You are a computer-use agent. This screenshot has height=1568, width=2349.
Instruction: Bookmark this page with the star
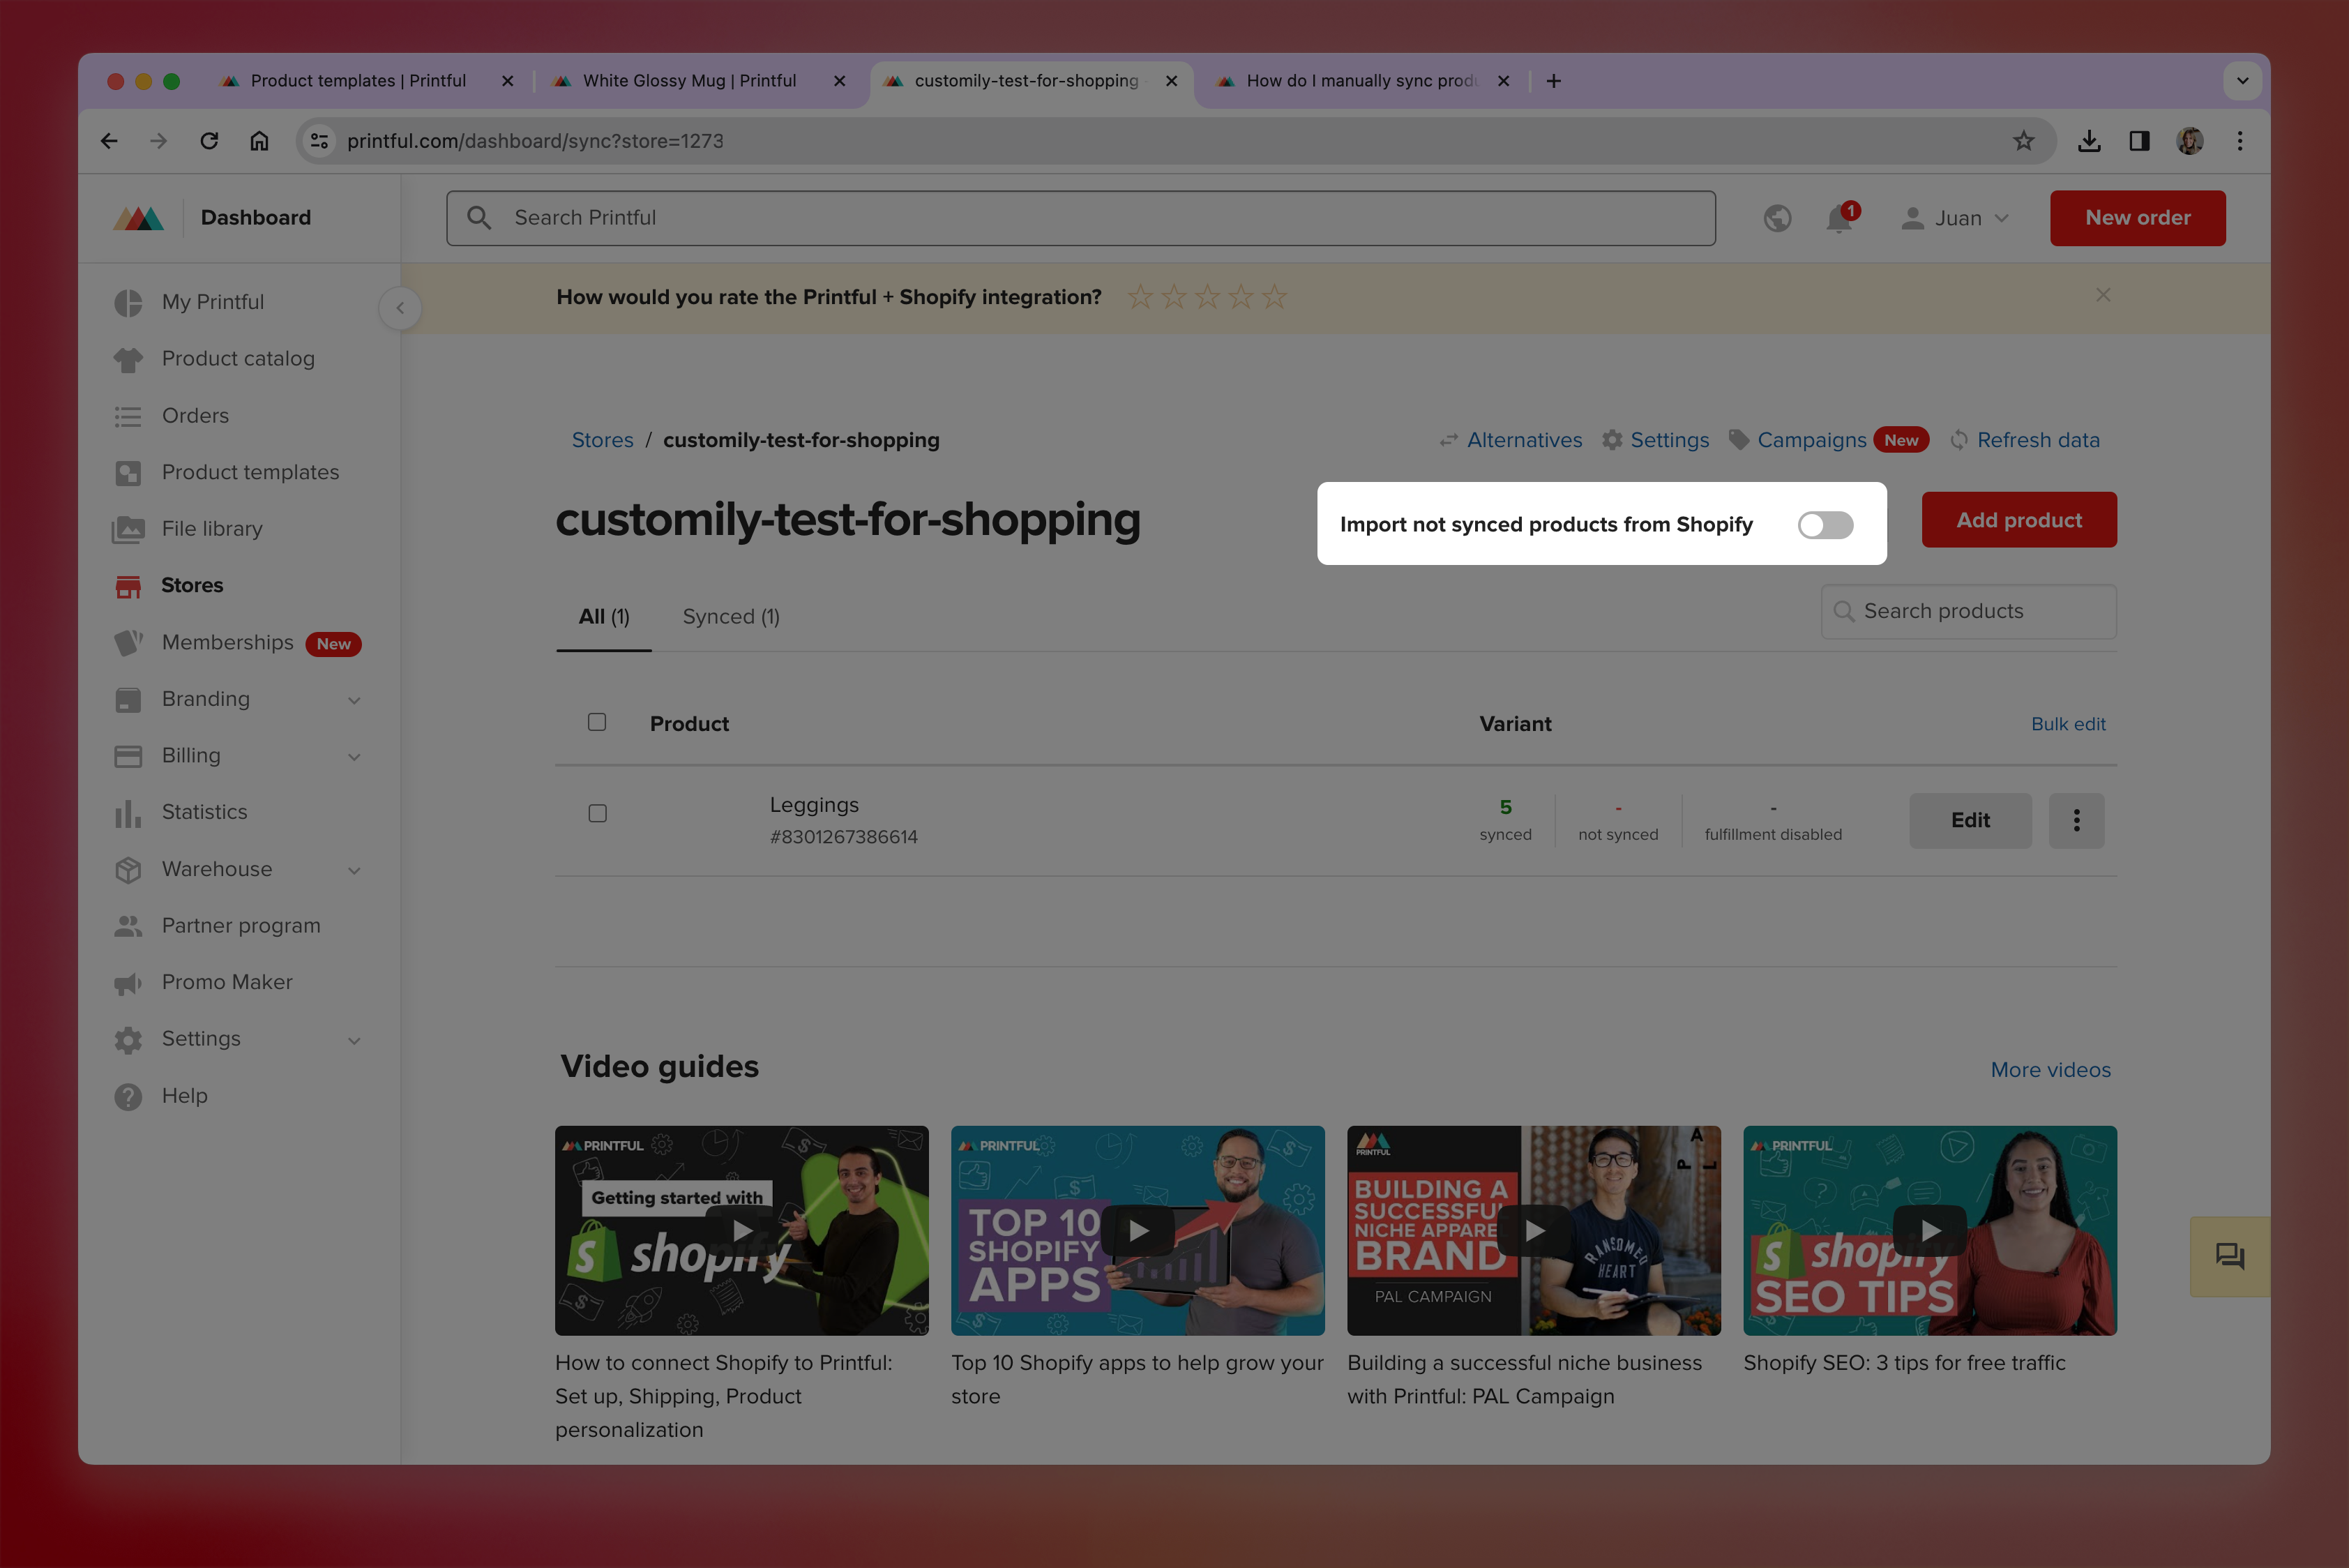tap(2023, 141)
